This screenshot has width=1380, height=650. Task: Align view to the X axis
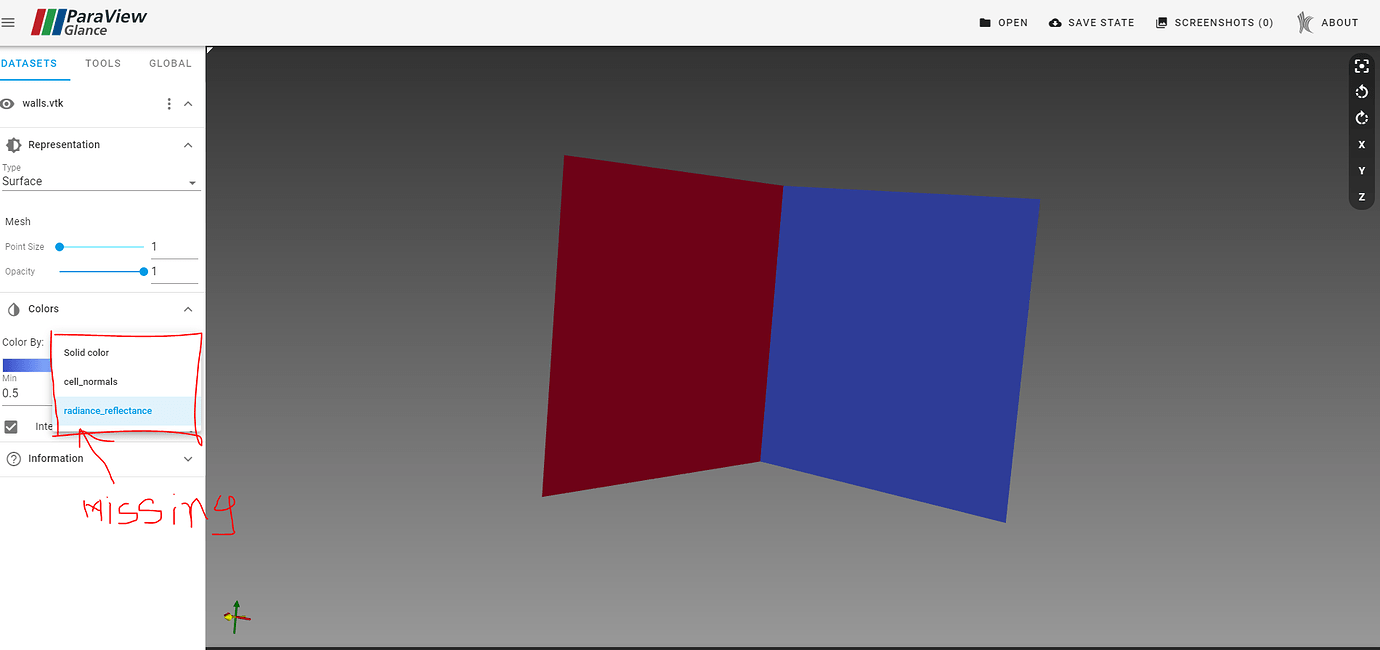1361,145
